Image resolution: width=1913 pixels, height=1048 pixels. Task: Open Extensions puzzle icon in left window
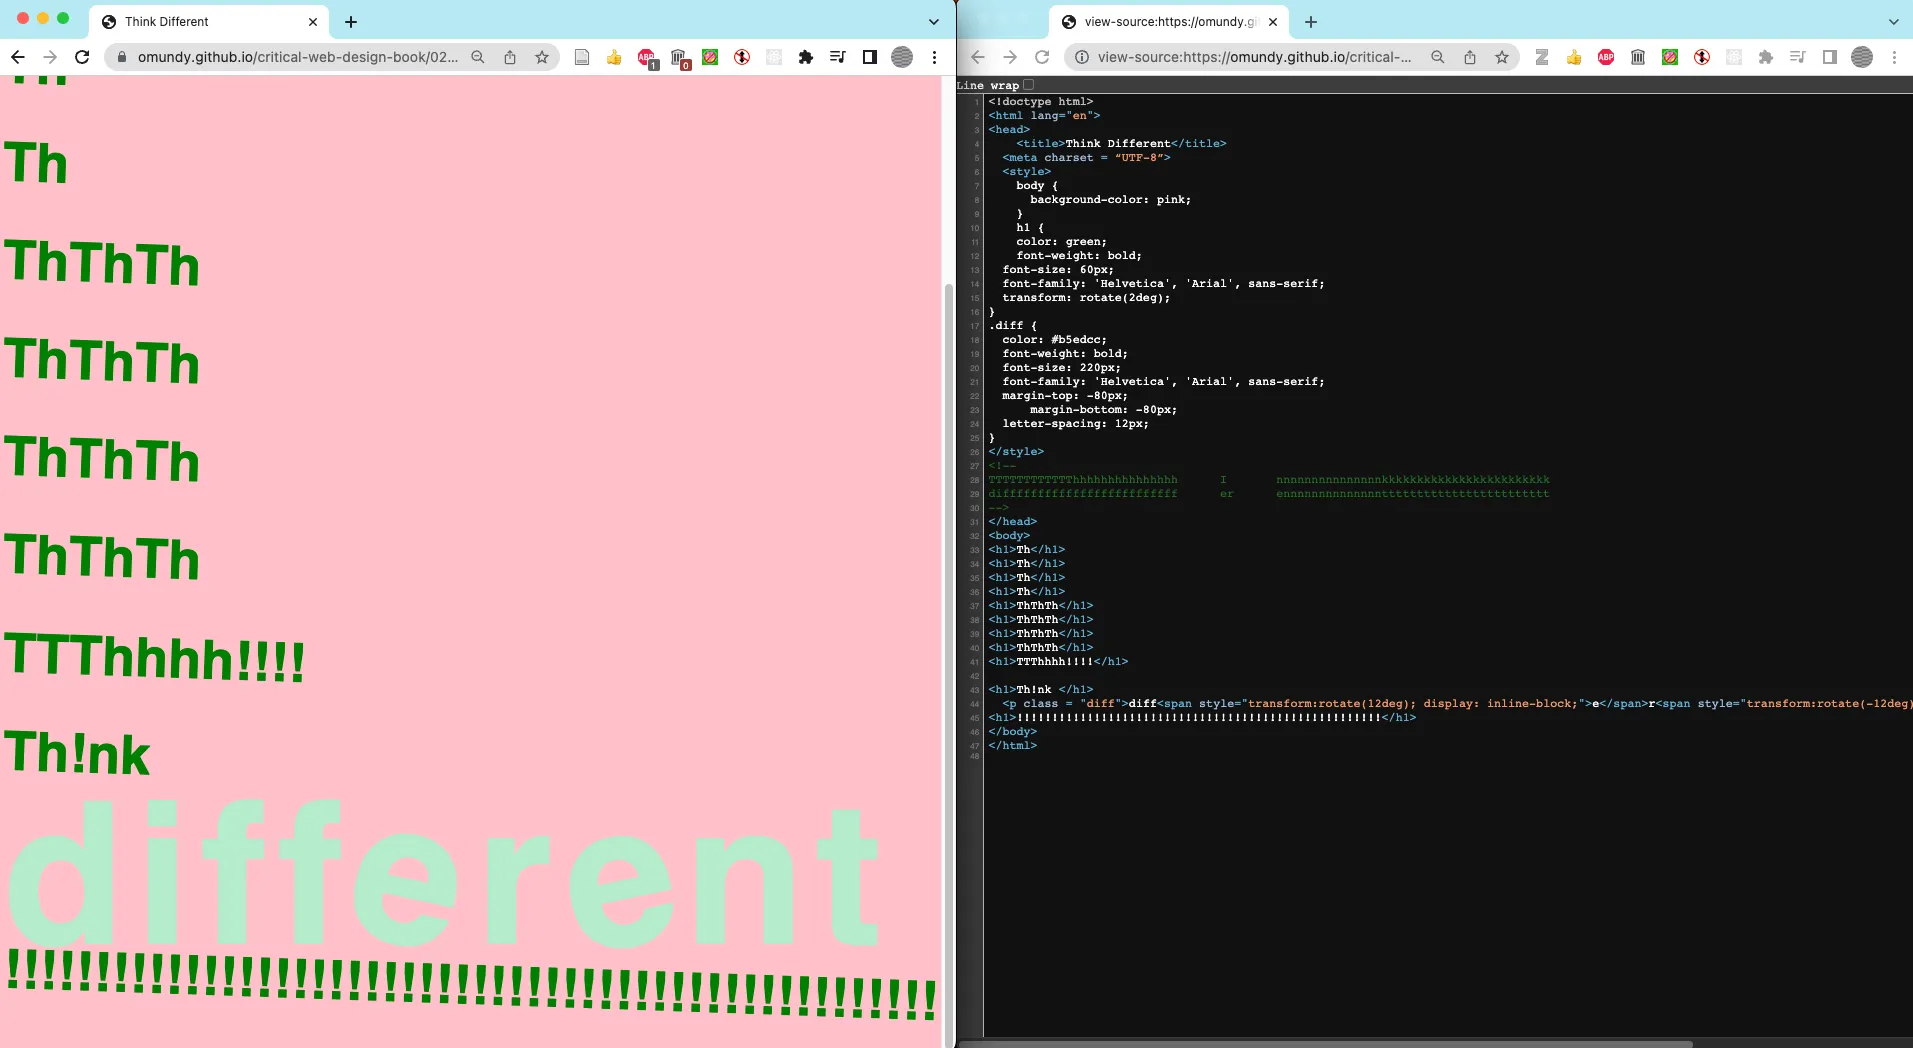coord(806,57)
